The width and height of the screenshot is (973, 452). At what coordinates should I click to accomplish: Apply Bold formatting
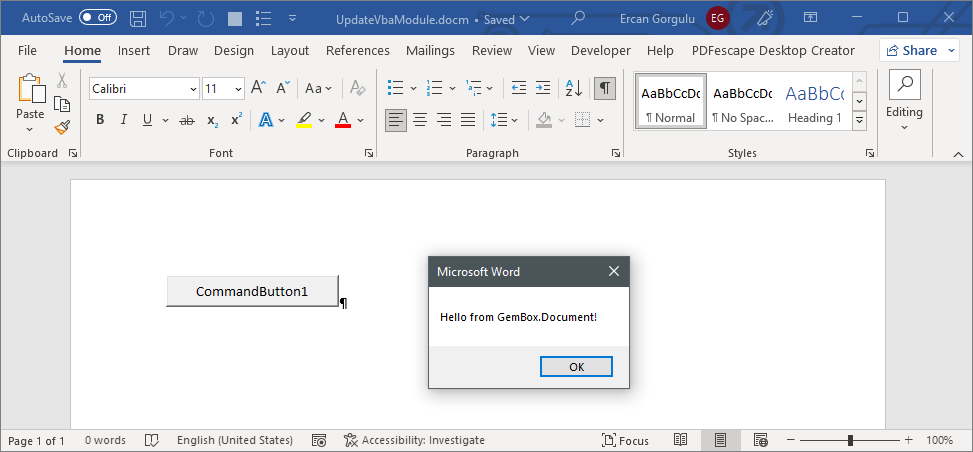coord(100,120)
